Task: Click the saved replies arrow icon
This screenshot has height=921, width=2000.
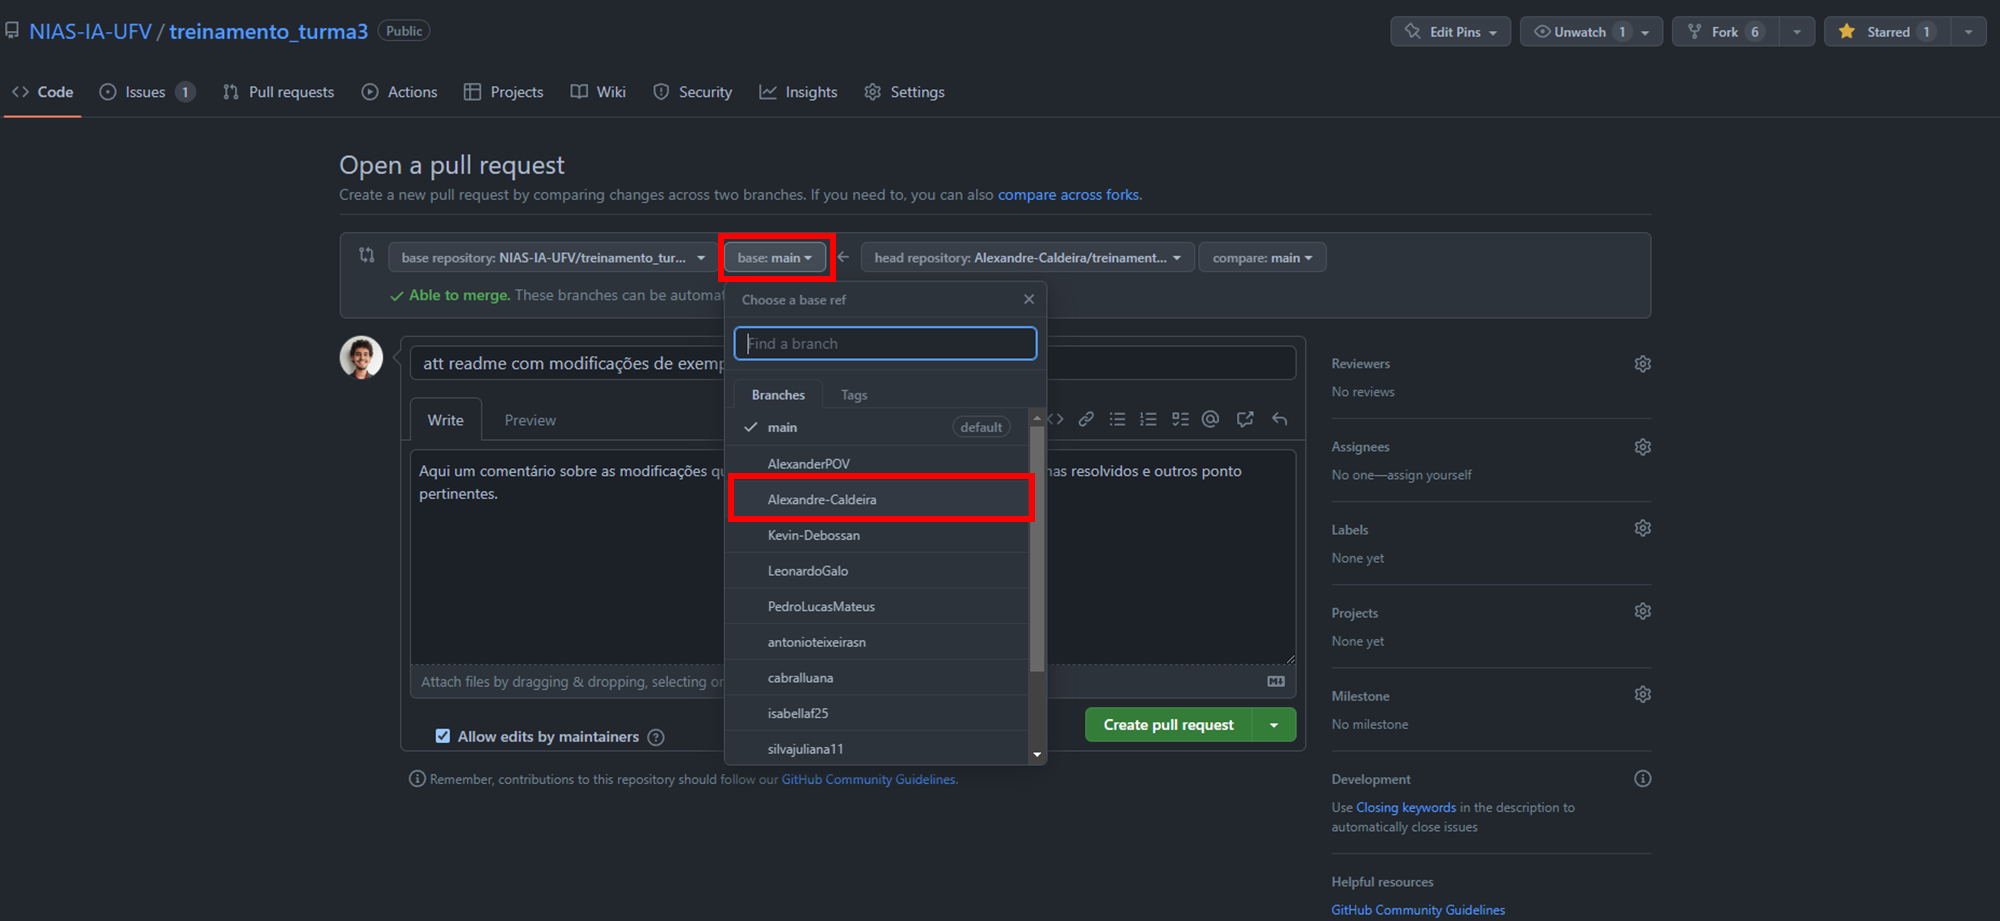Action: (1279, 419)
